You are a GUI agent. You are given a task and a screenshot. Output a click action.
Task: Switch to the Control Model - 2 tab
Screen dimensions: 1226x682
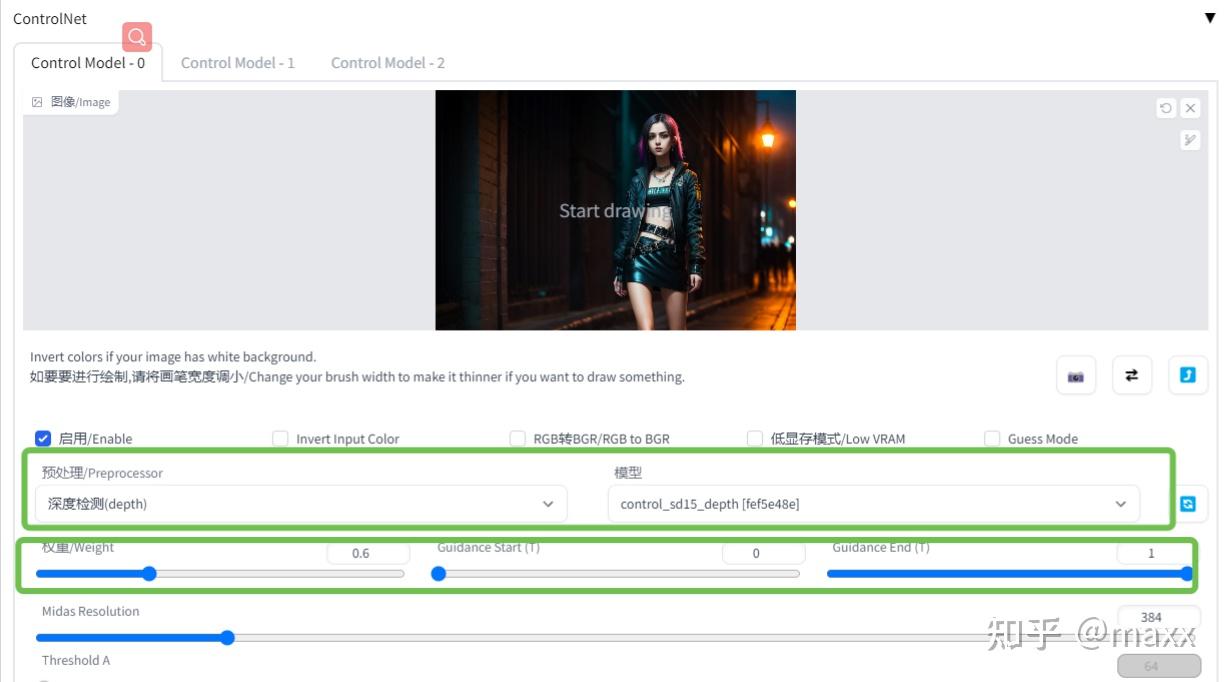coord(388,62)
